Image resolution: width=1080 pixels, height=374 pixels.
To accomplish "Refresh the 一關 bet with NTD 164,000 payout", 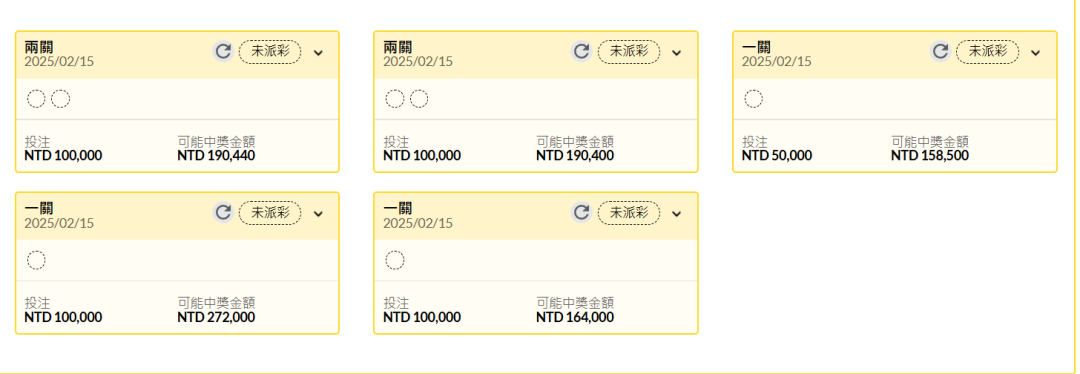I will (x=582, y=213).
